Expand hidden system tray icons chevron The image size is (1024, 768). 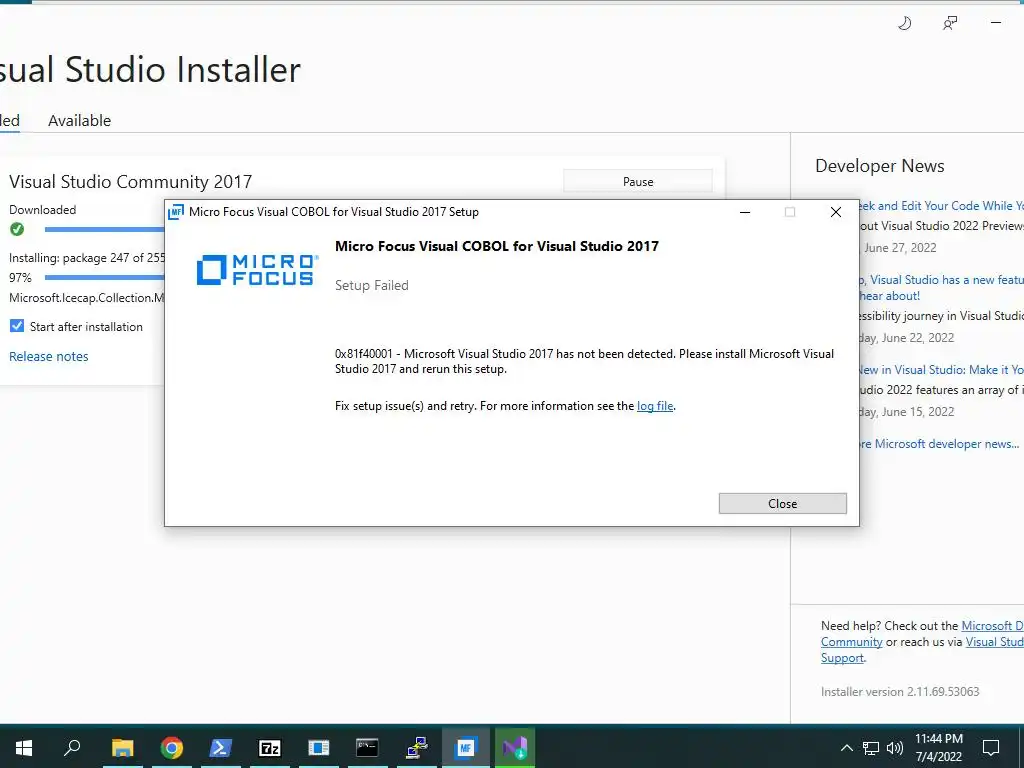[x=846, y=748]
